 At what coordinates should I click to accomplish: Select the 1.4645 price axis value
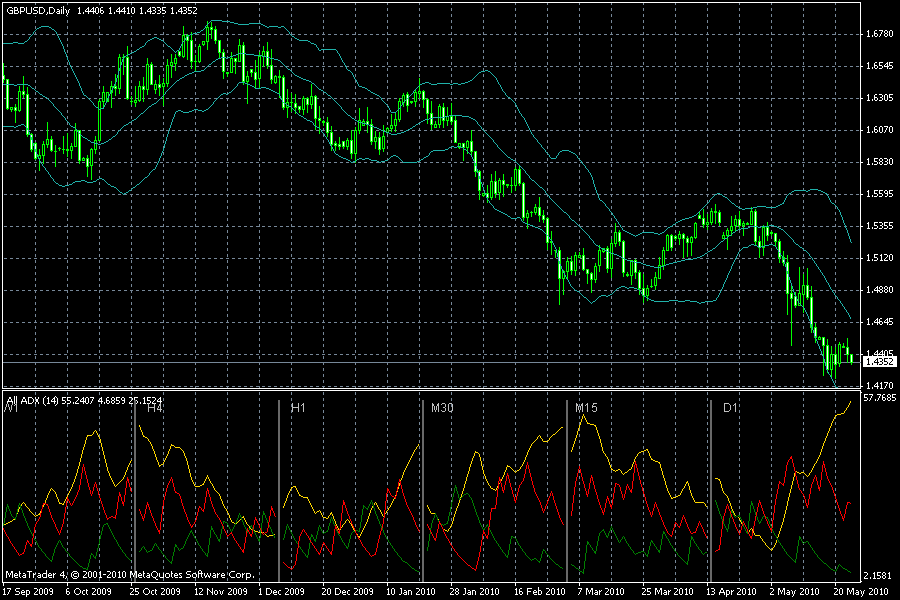click(879, 322)
